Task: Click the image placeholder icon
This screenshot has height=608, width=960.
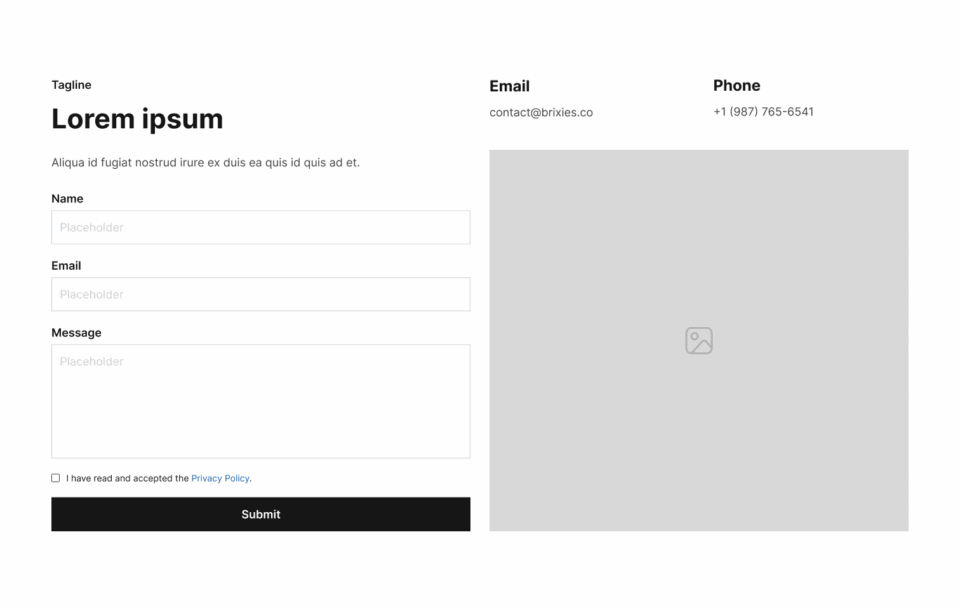Action: click(699, 340)
